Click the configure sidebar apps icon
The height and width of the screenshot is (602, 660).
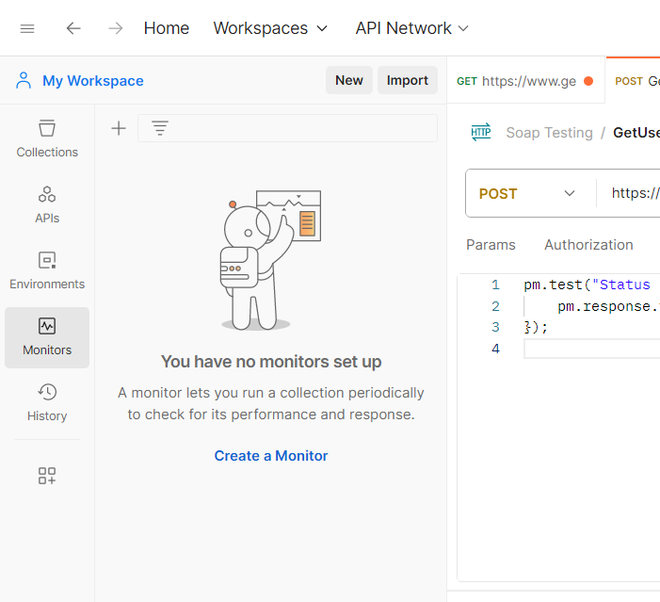point(47,476)
